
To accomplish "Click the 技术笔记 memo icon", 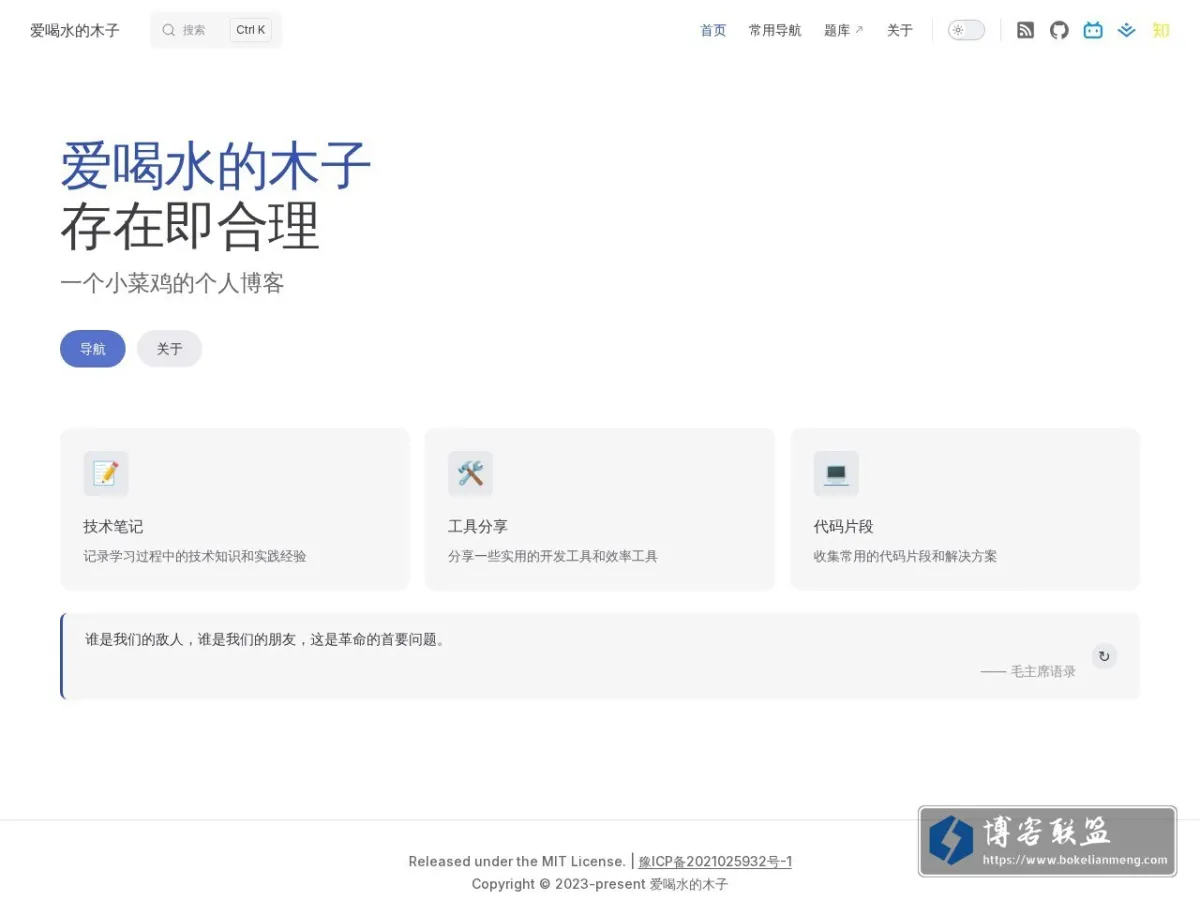I will [106, 473].
